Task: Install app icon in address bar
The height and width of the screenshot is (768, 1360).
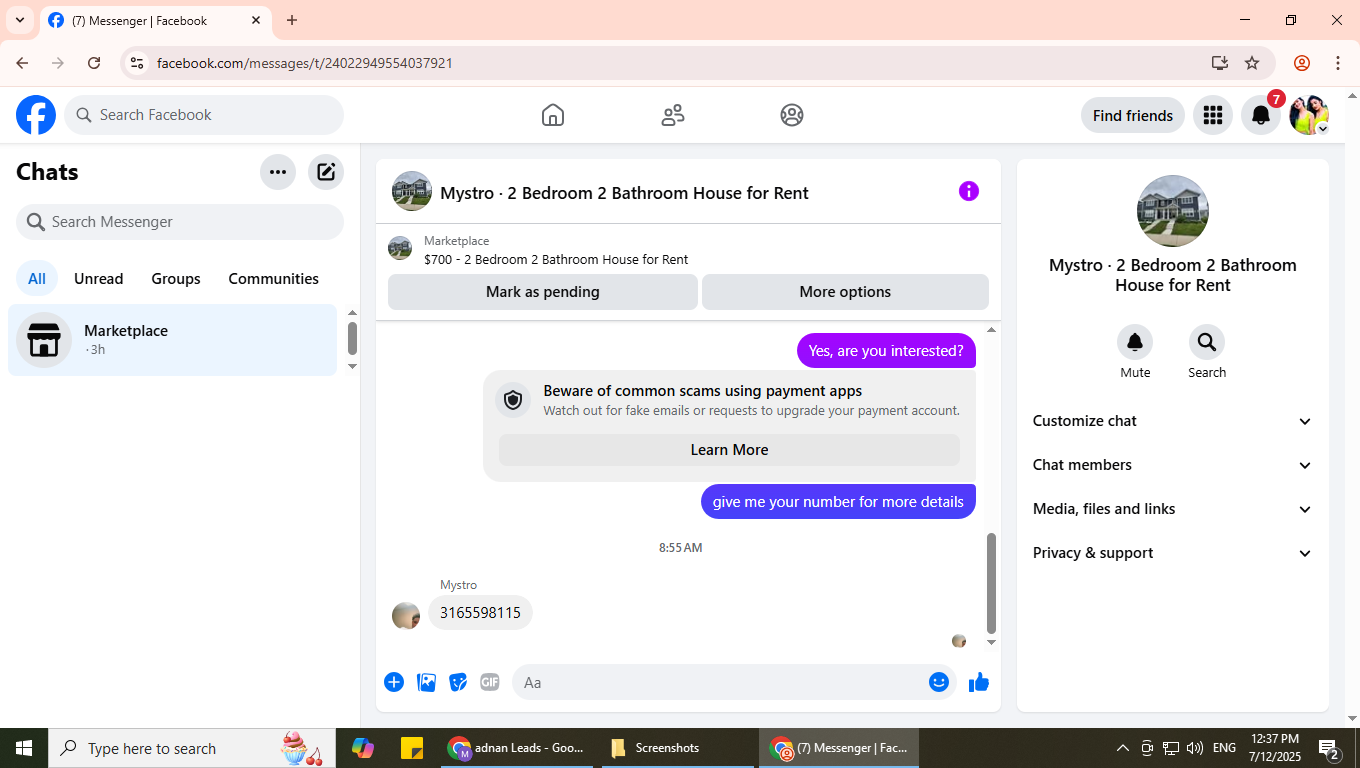Action: coord(1219,63)
